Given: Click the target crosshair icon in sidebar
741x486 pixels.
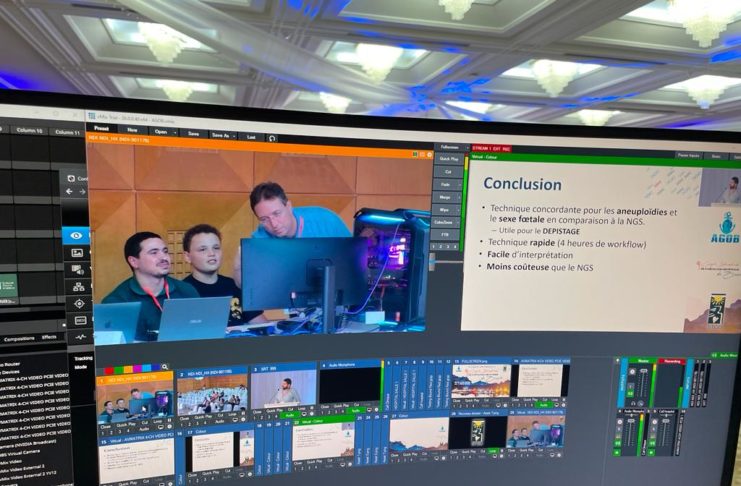Looking at the screenshot, I should tap(79, 303).
